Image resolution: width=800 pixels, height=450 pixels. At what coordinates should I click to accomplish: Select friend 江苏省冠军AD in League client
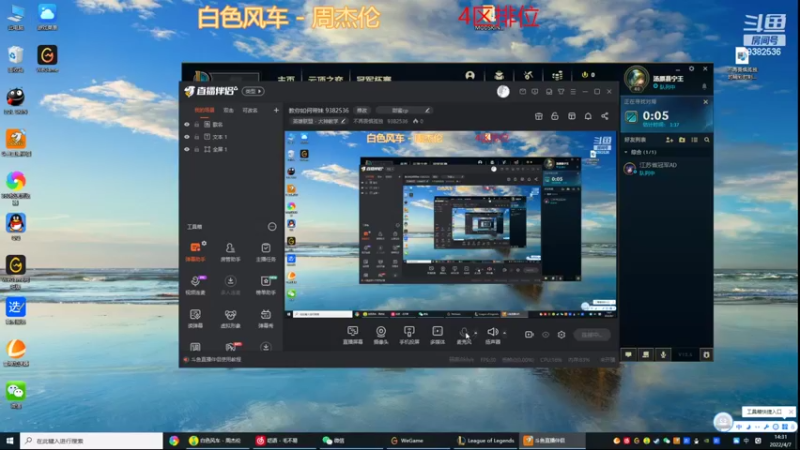coord(666,168)
